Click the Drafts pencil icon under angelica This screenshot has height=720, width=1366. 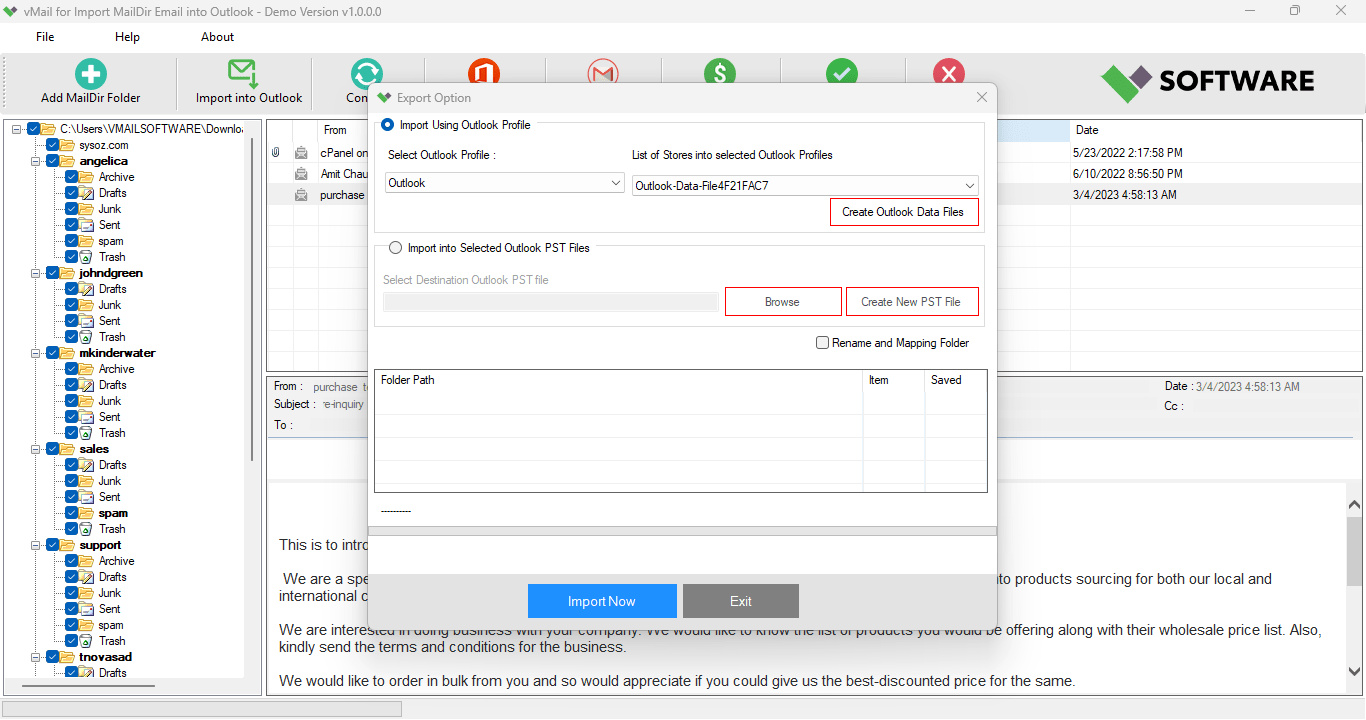click(87, 193)
